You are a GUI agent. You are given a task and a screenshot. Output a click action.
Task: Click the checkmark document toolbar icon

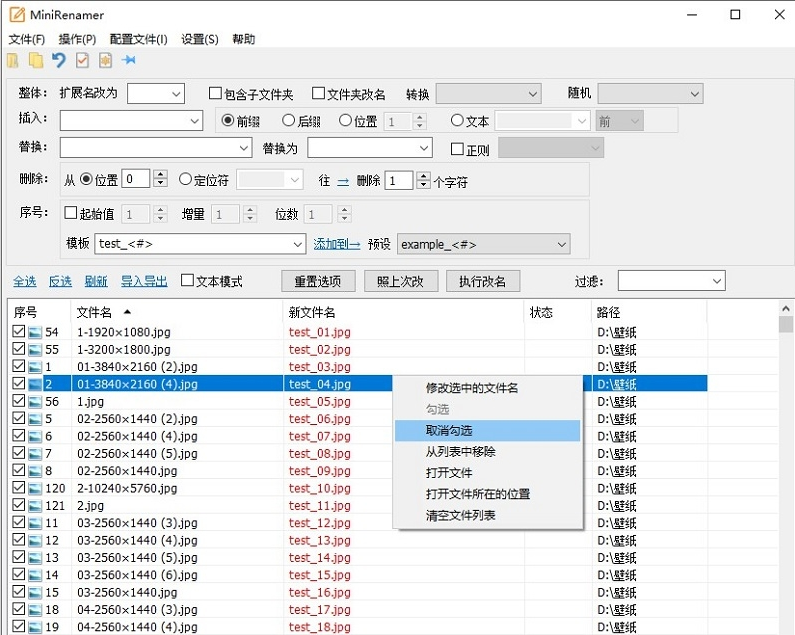click(x=82, y=60)
